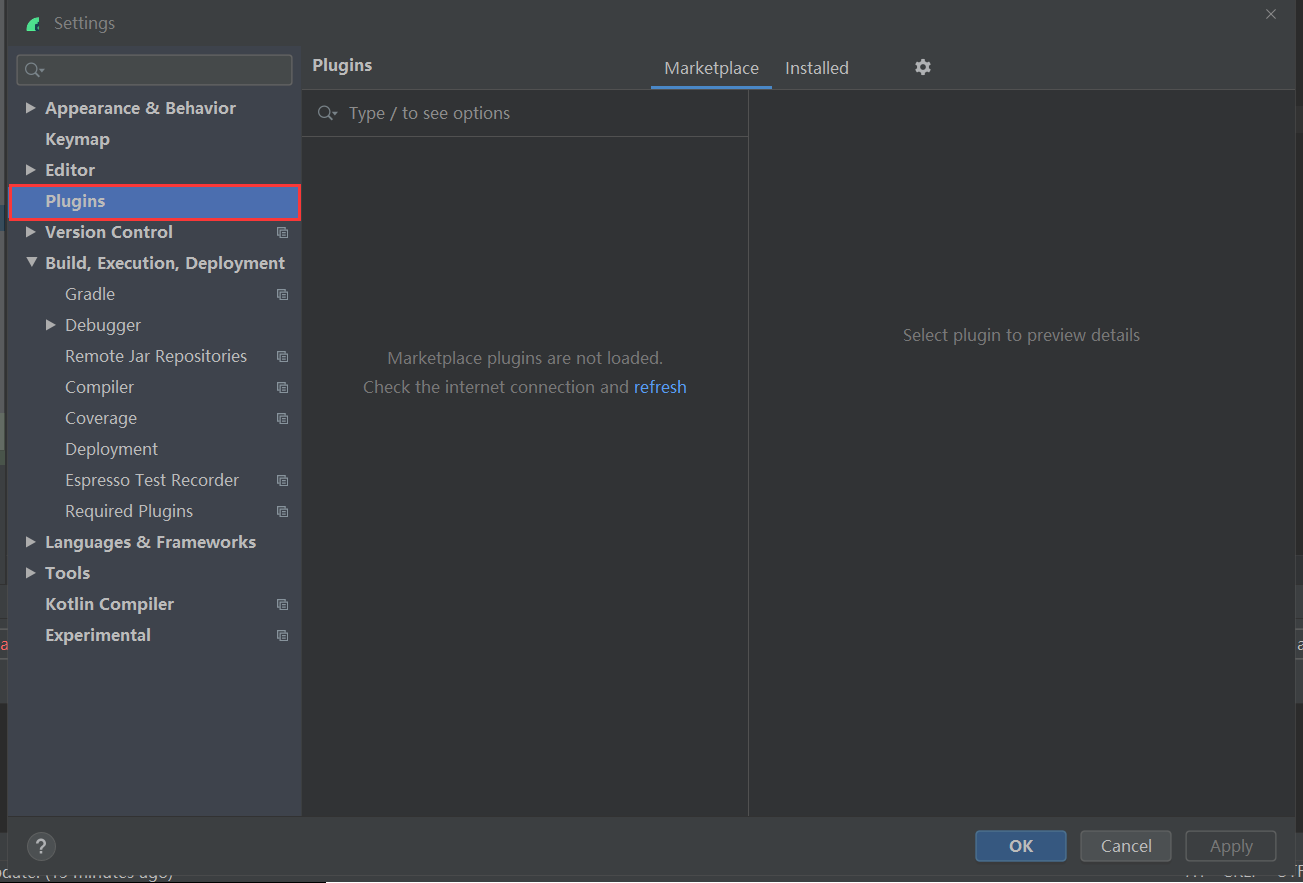This screenshot has height=883, width=1303.
Task: Click the config icon beside Gradle
Action: click(282, 294)
